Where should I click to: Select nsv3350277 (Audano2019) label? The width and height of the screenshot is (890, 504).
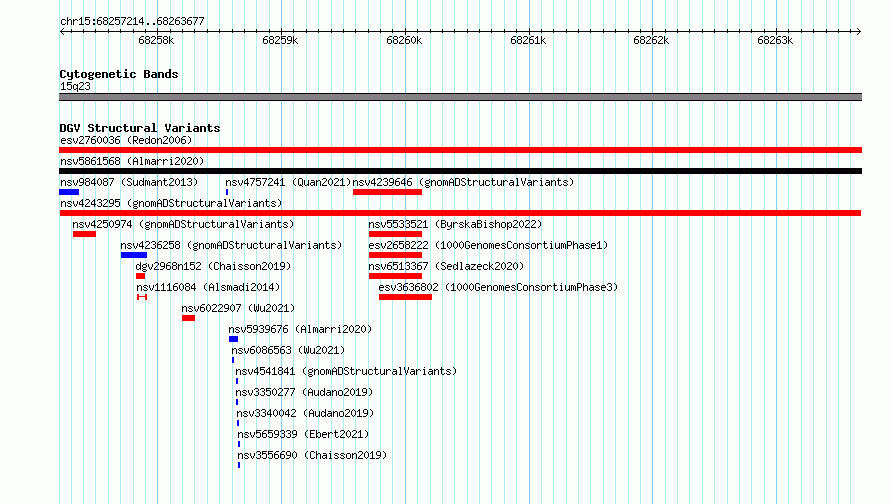click(x=304, y=392)
